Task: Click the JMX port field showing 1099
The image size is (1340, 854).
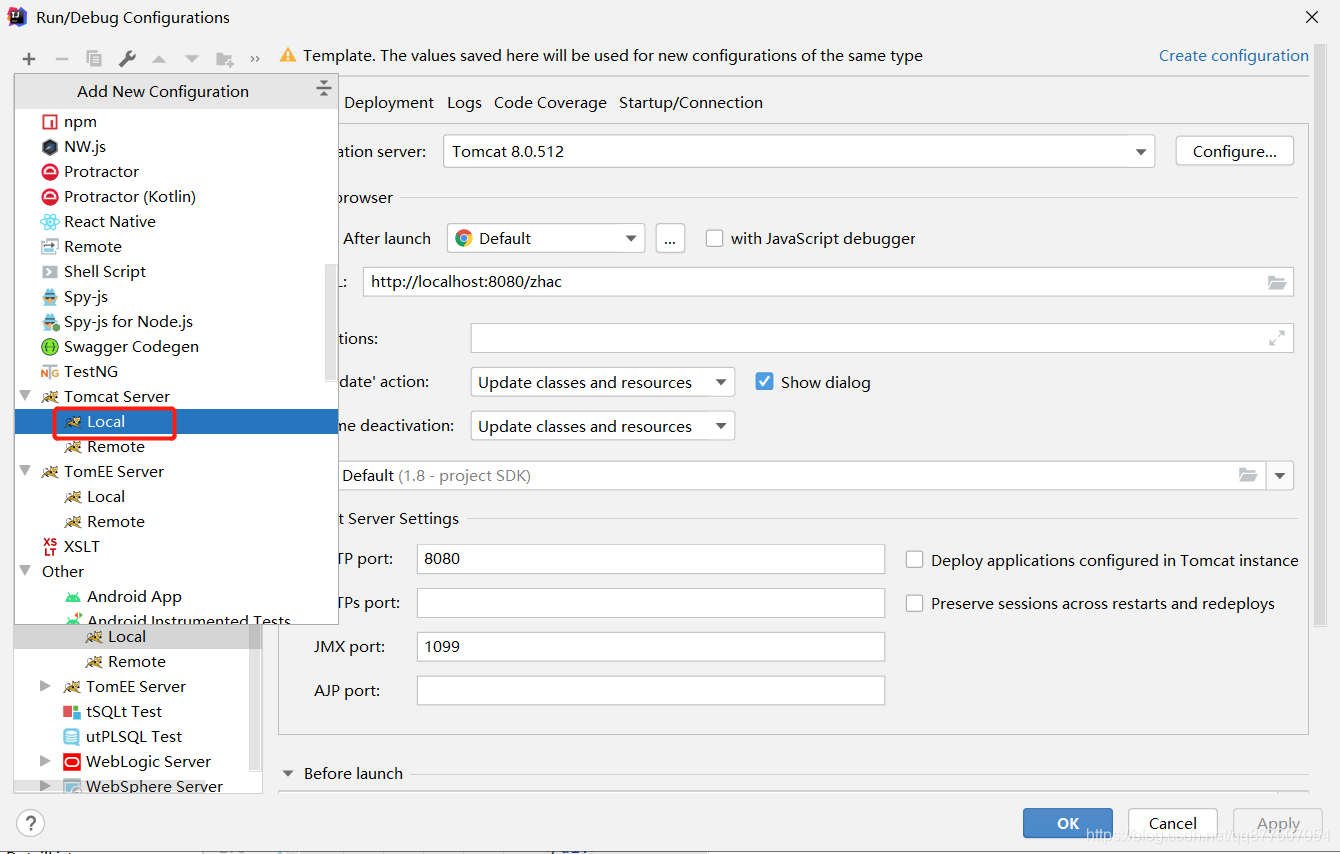Action: tap(651, 647)
